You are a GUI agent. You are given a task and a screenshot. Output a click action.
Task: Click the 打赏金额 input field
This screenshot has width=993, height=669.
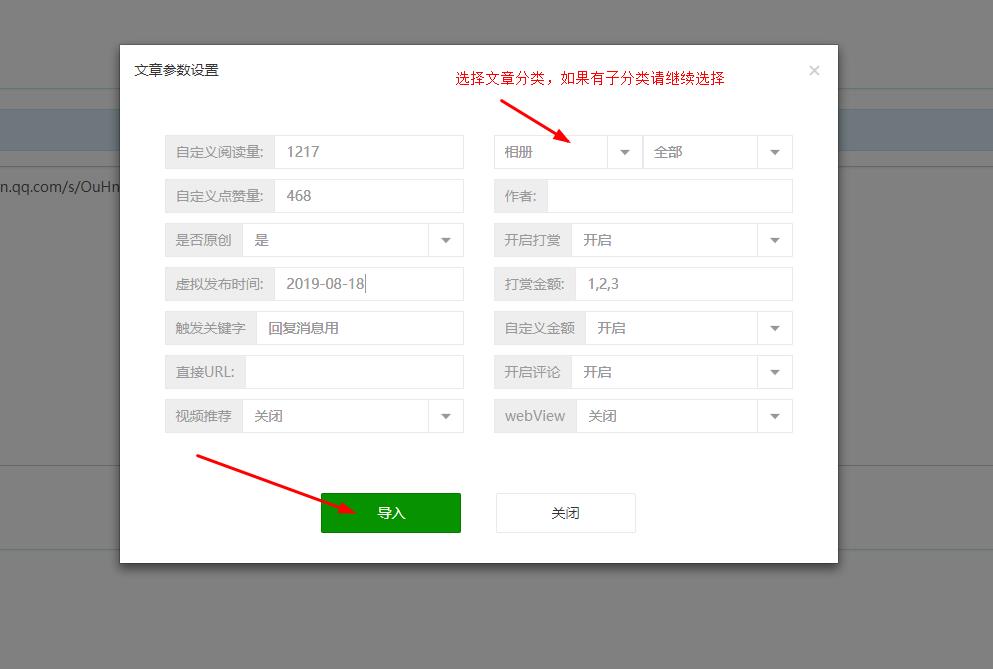(x=683, y=284)
